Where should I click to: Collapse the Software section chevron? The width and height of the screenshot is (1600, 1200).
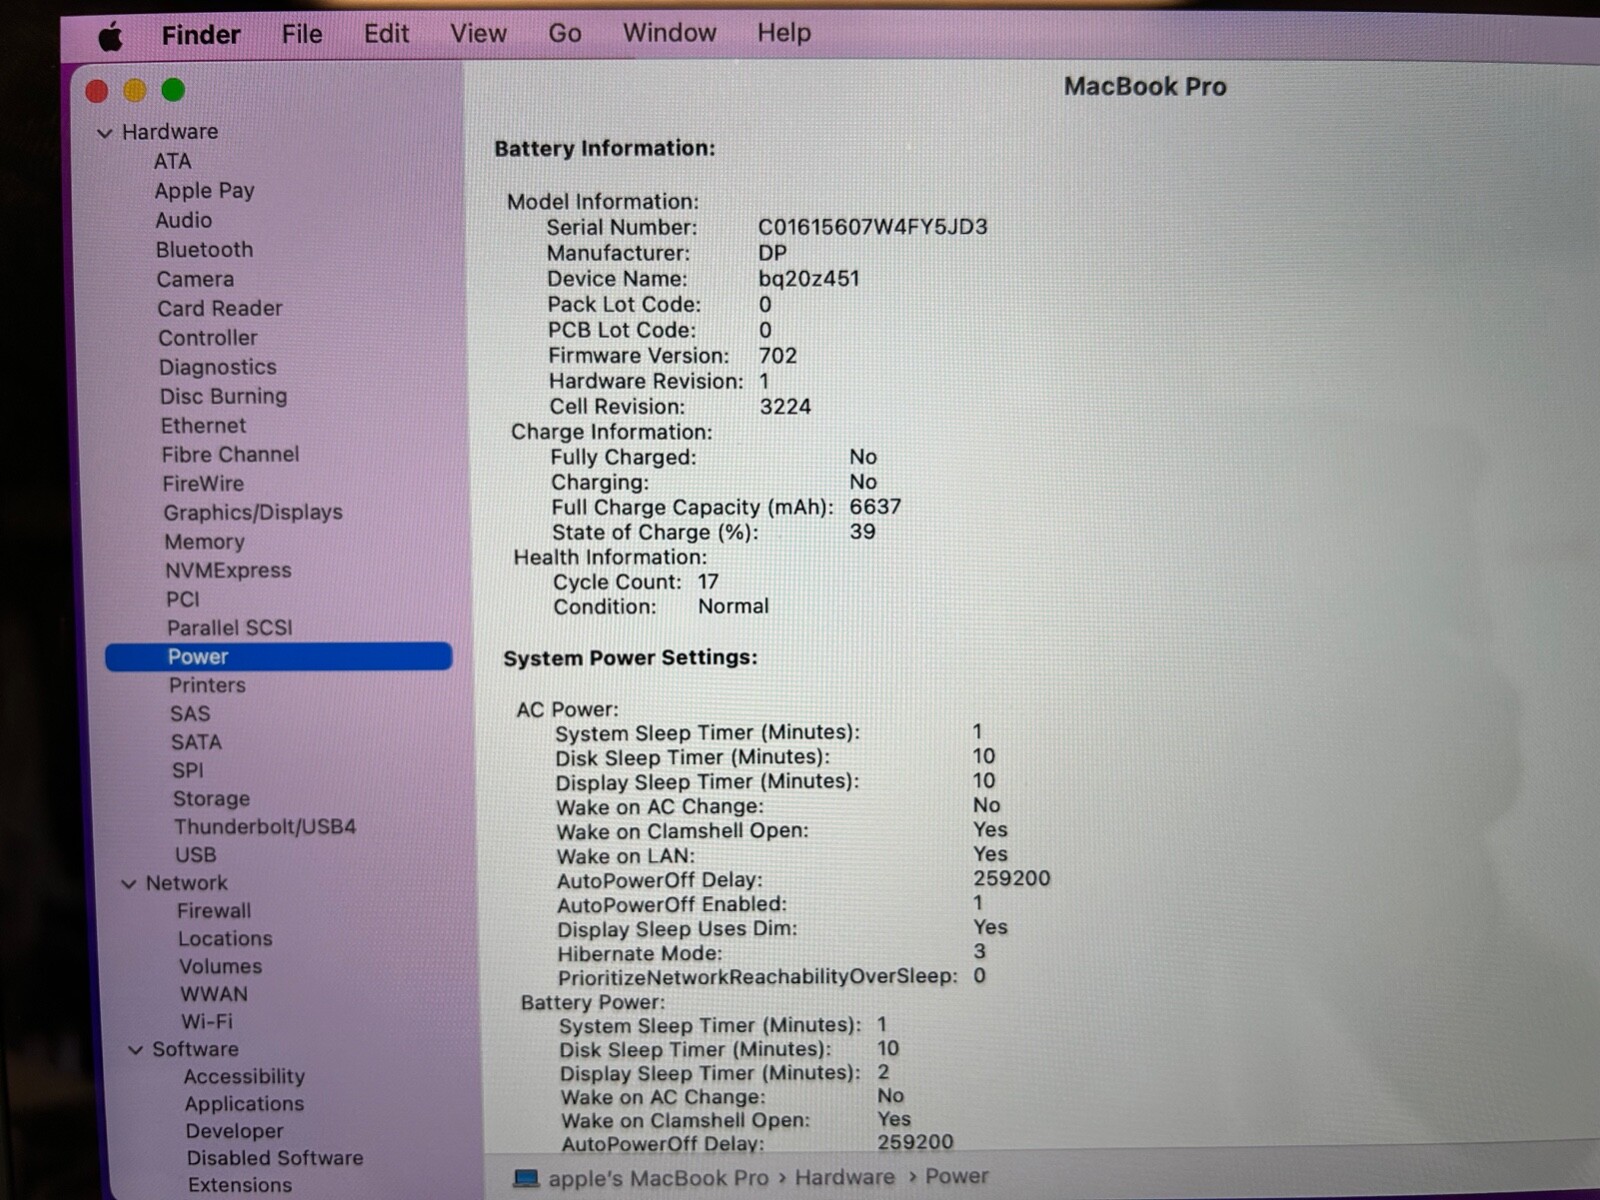(135, 1050)
